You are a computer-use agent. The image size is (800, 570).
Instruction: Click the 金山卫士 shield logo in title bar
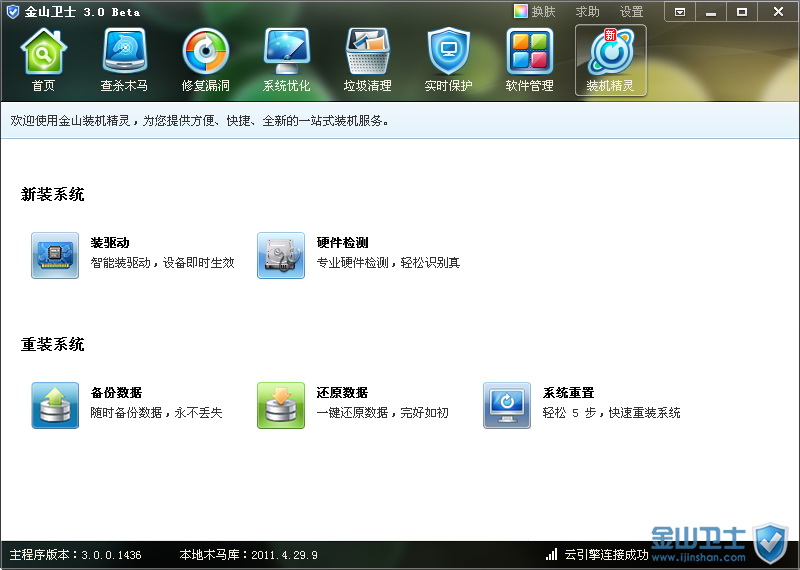12,11
